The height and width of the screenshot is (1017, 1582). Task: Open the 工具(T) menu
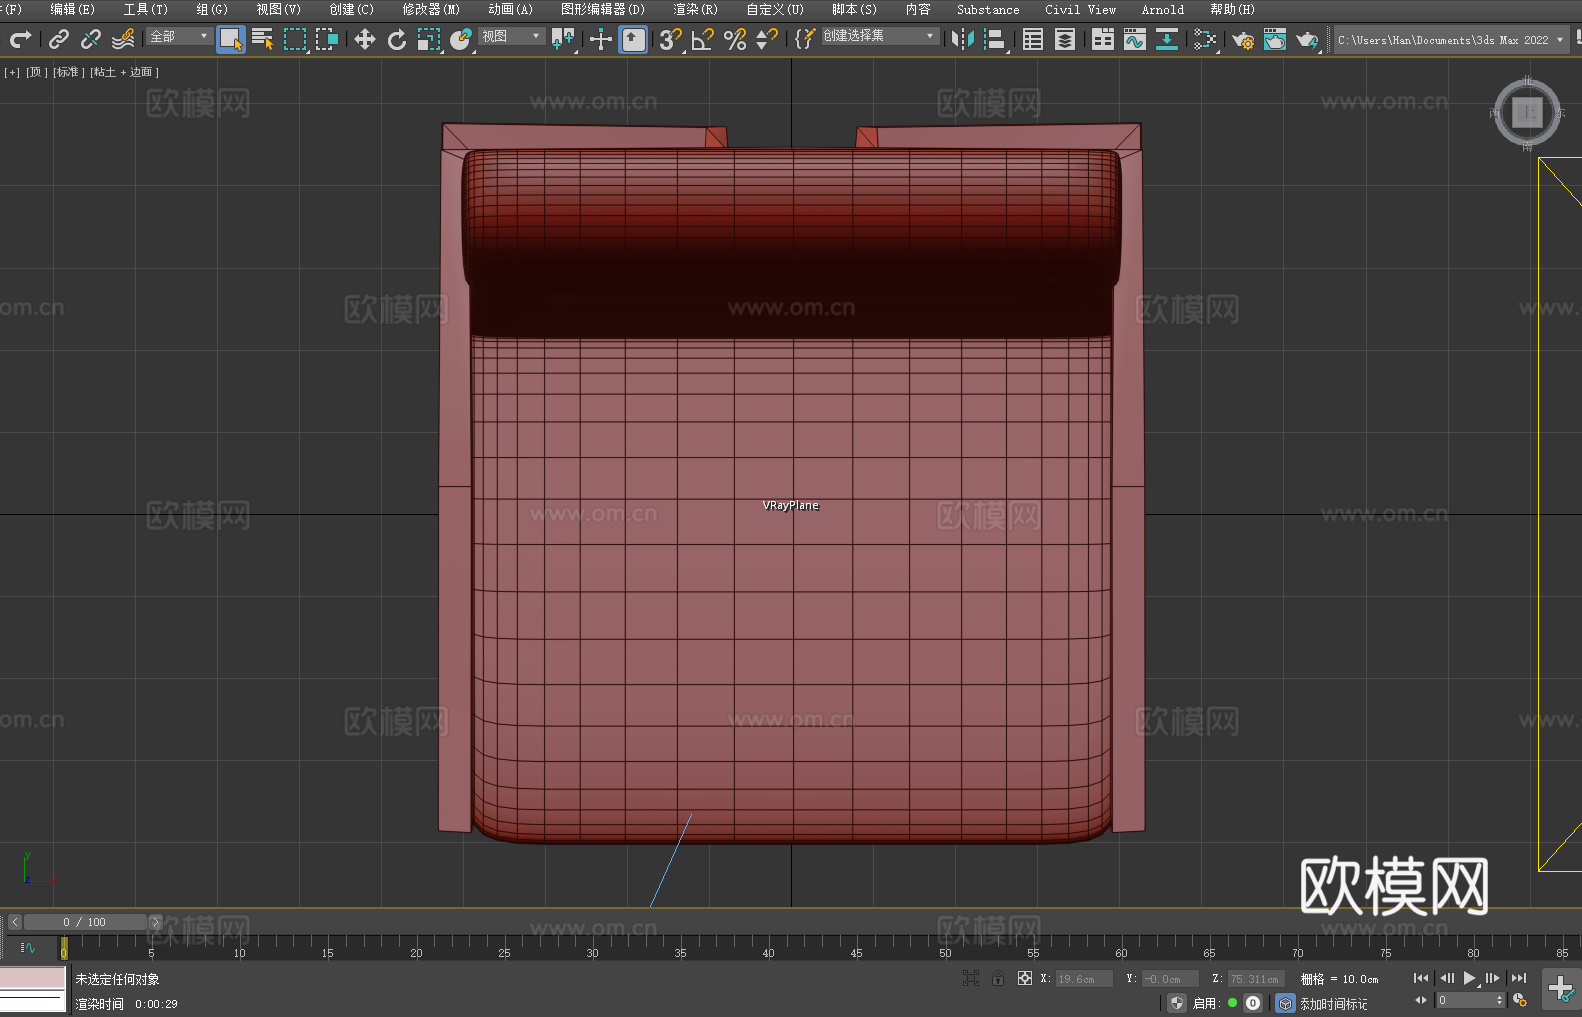tap(146, 9)
